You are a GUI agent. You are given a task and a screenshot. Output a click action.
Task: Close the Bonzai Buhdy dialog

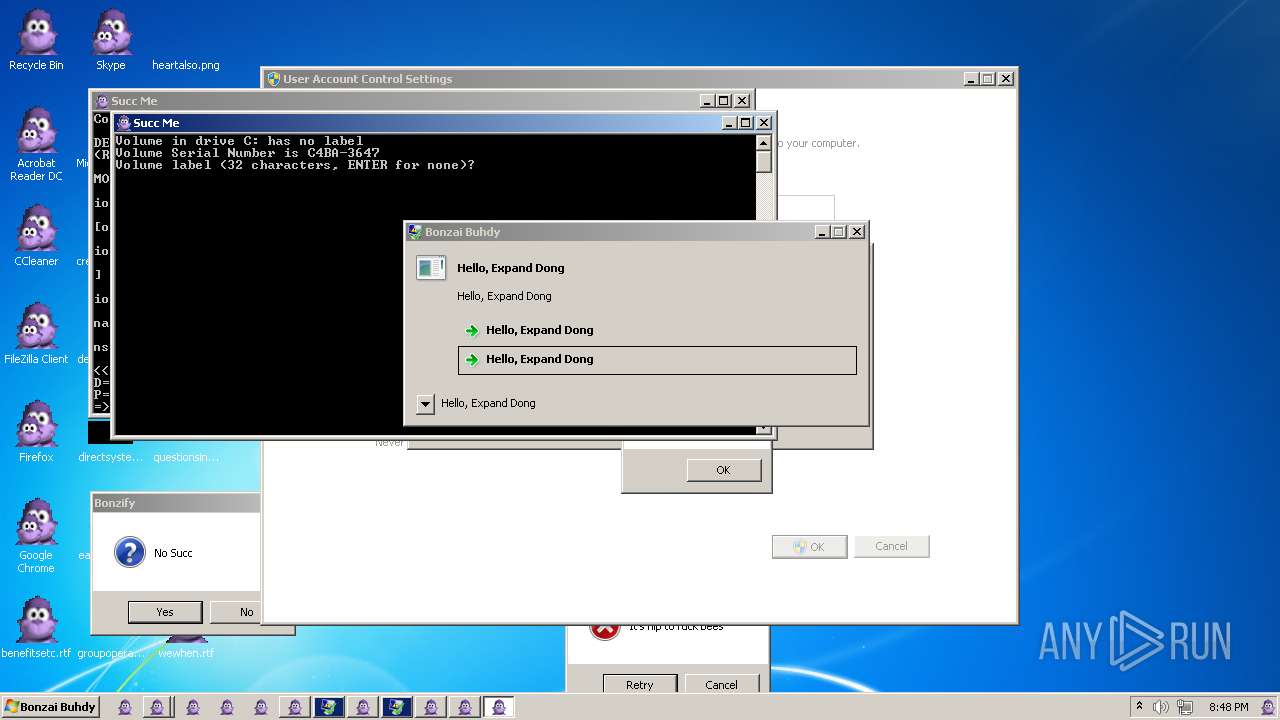pyautogui.click(x=857, y=232)
